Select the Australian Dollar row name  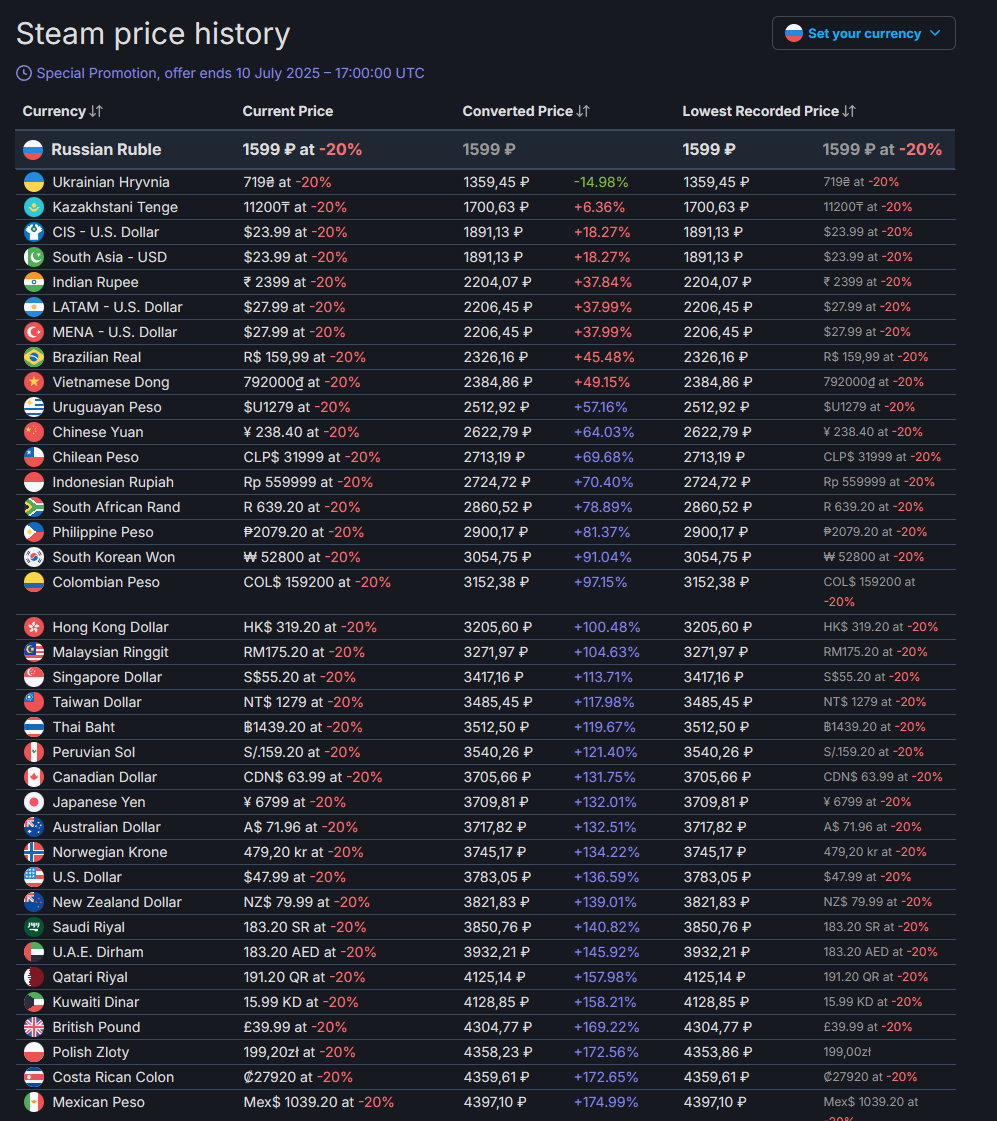(x=106, y=828)
